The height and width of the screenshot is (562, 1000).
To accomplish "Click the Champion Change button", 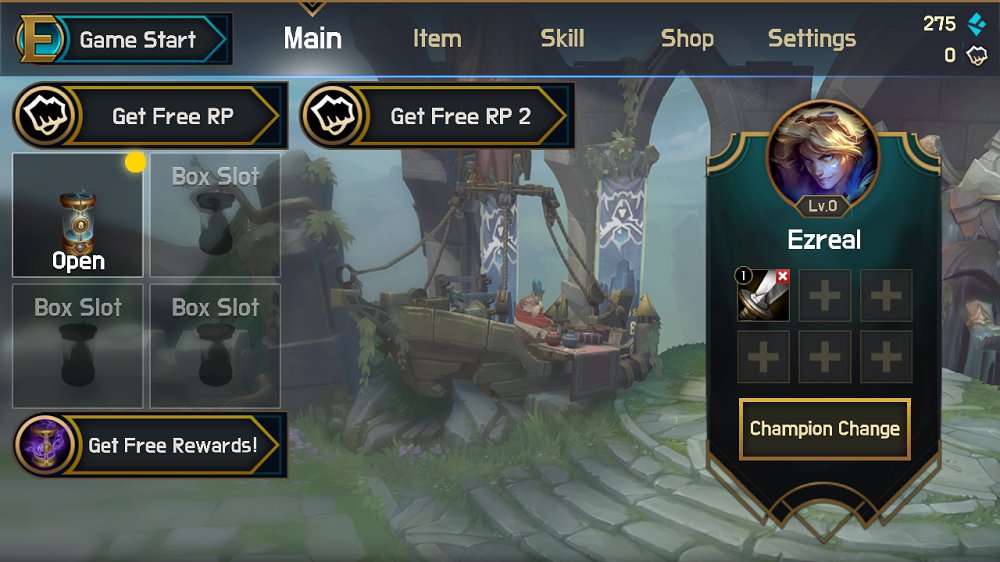I will click(x=825, y=429).
